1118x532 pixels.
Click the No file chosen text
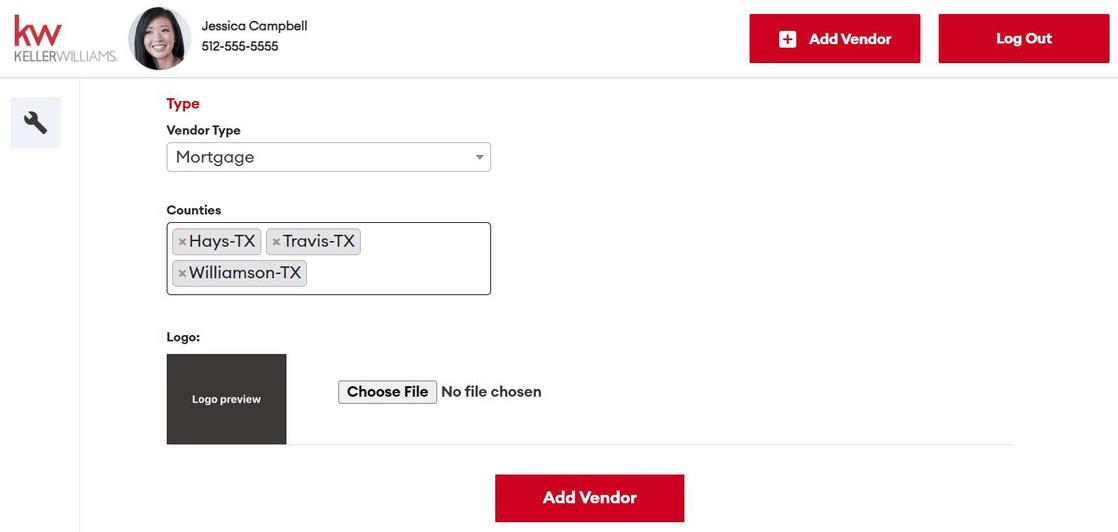click(x=491, y=392)
